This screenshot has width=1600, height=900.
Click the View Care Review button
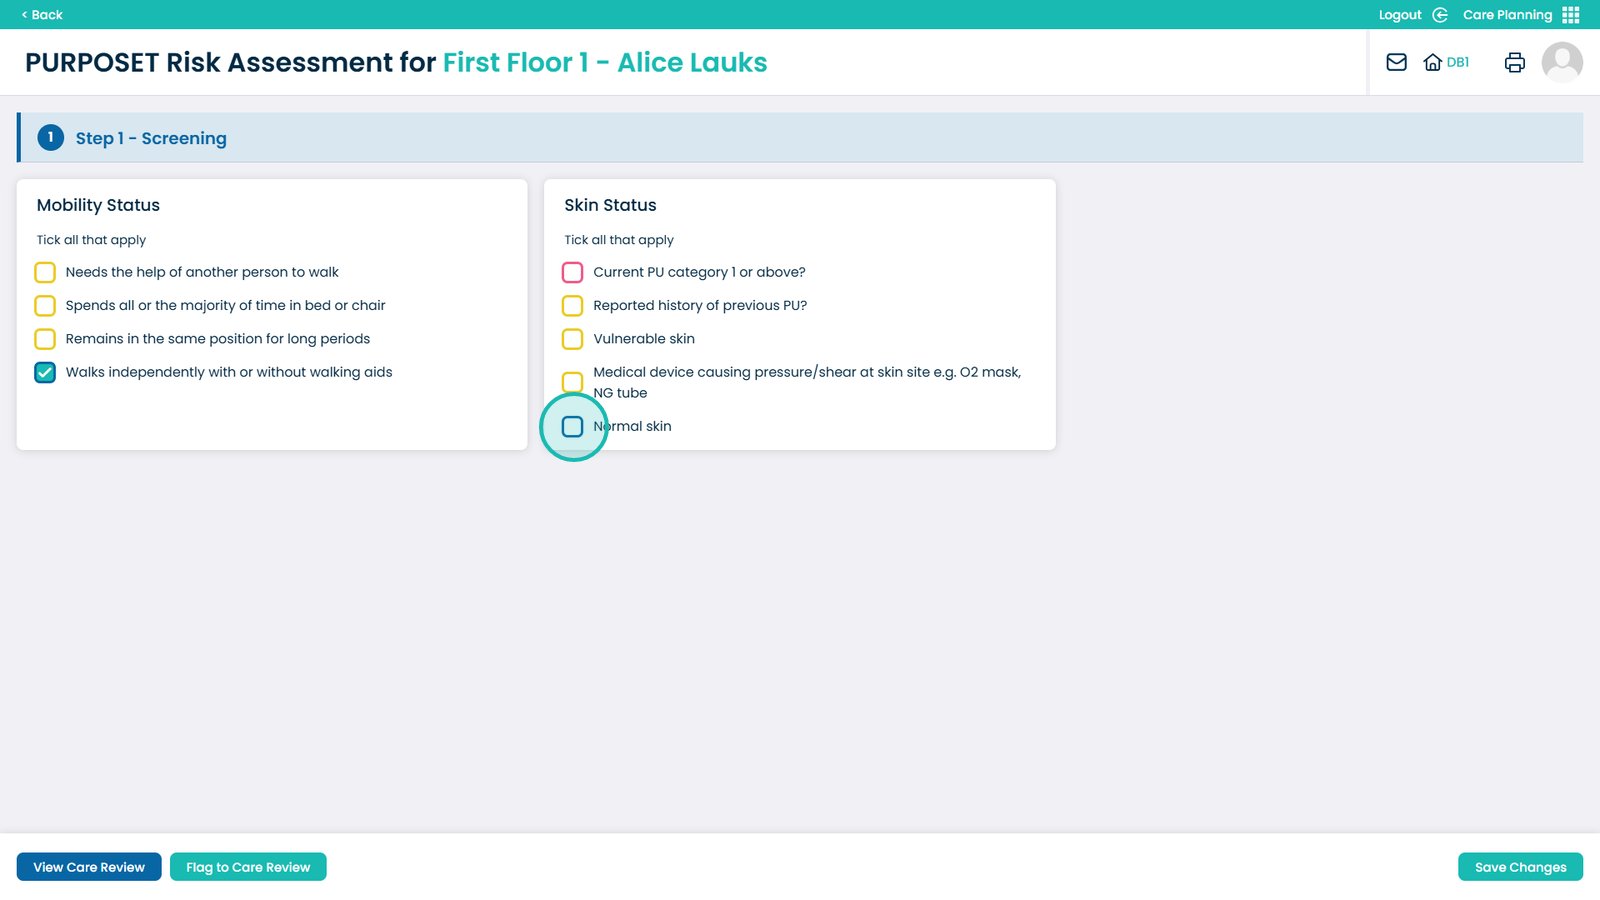(89, 867)
